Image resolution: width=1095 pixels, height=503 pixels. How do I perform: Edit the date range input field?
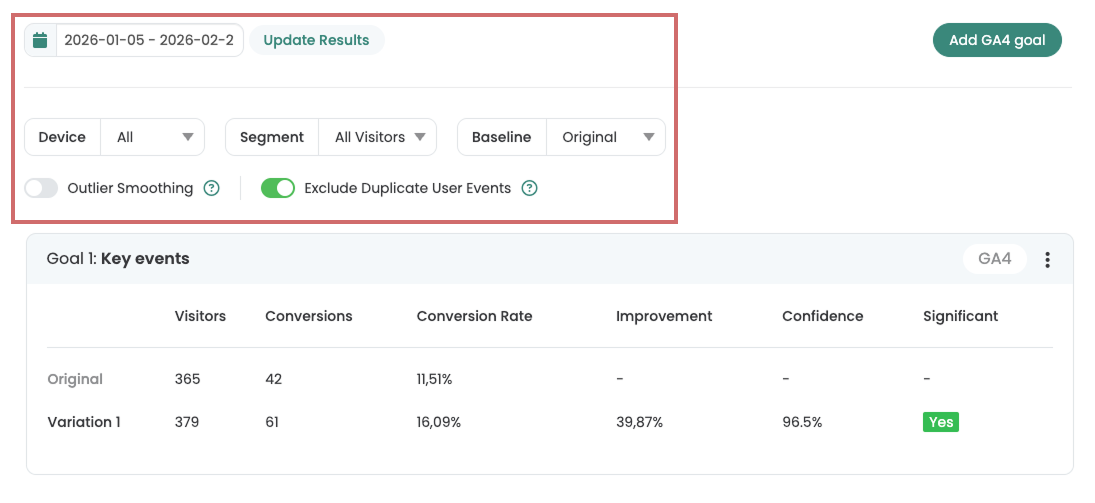click(x=149, y=41)
